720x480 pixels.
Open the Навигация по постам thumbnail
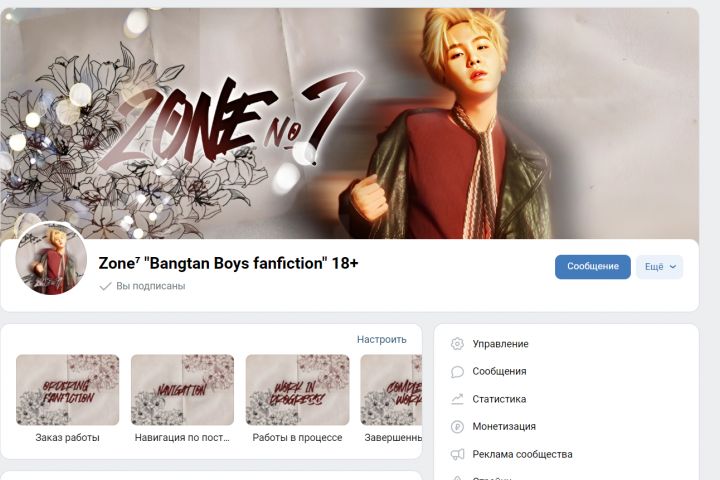tap(182, 390)
